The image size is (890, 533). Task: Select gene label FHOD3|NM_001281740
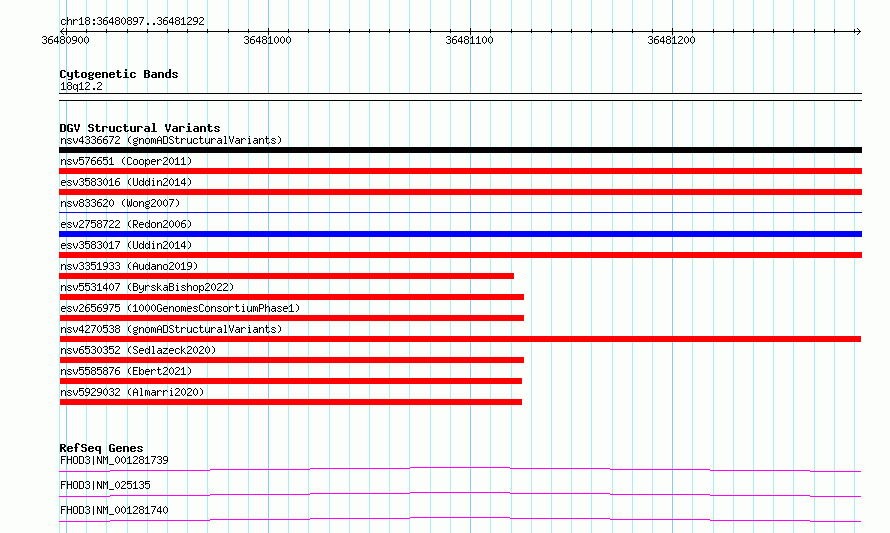[114, 510]
